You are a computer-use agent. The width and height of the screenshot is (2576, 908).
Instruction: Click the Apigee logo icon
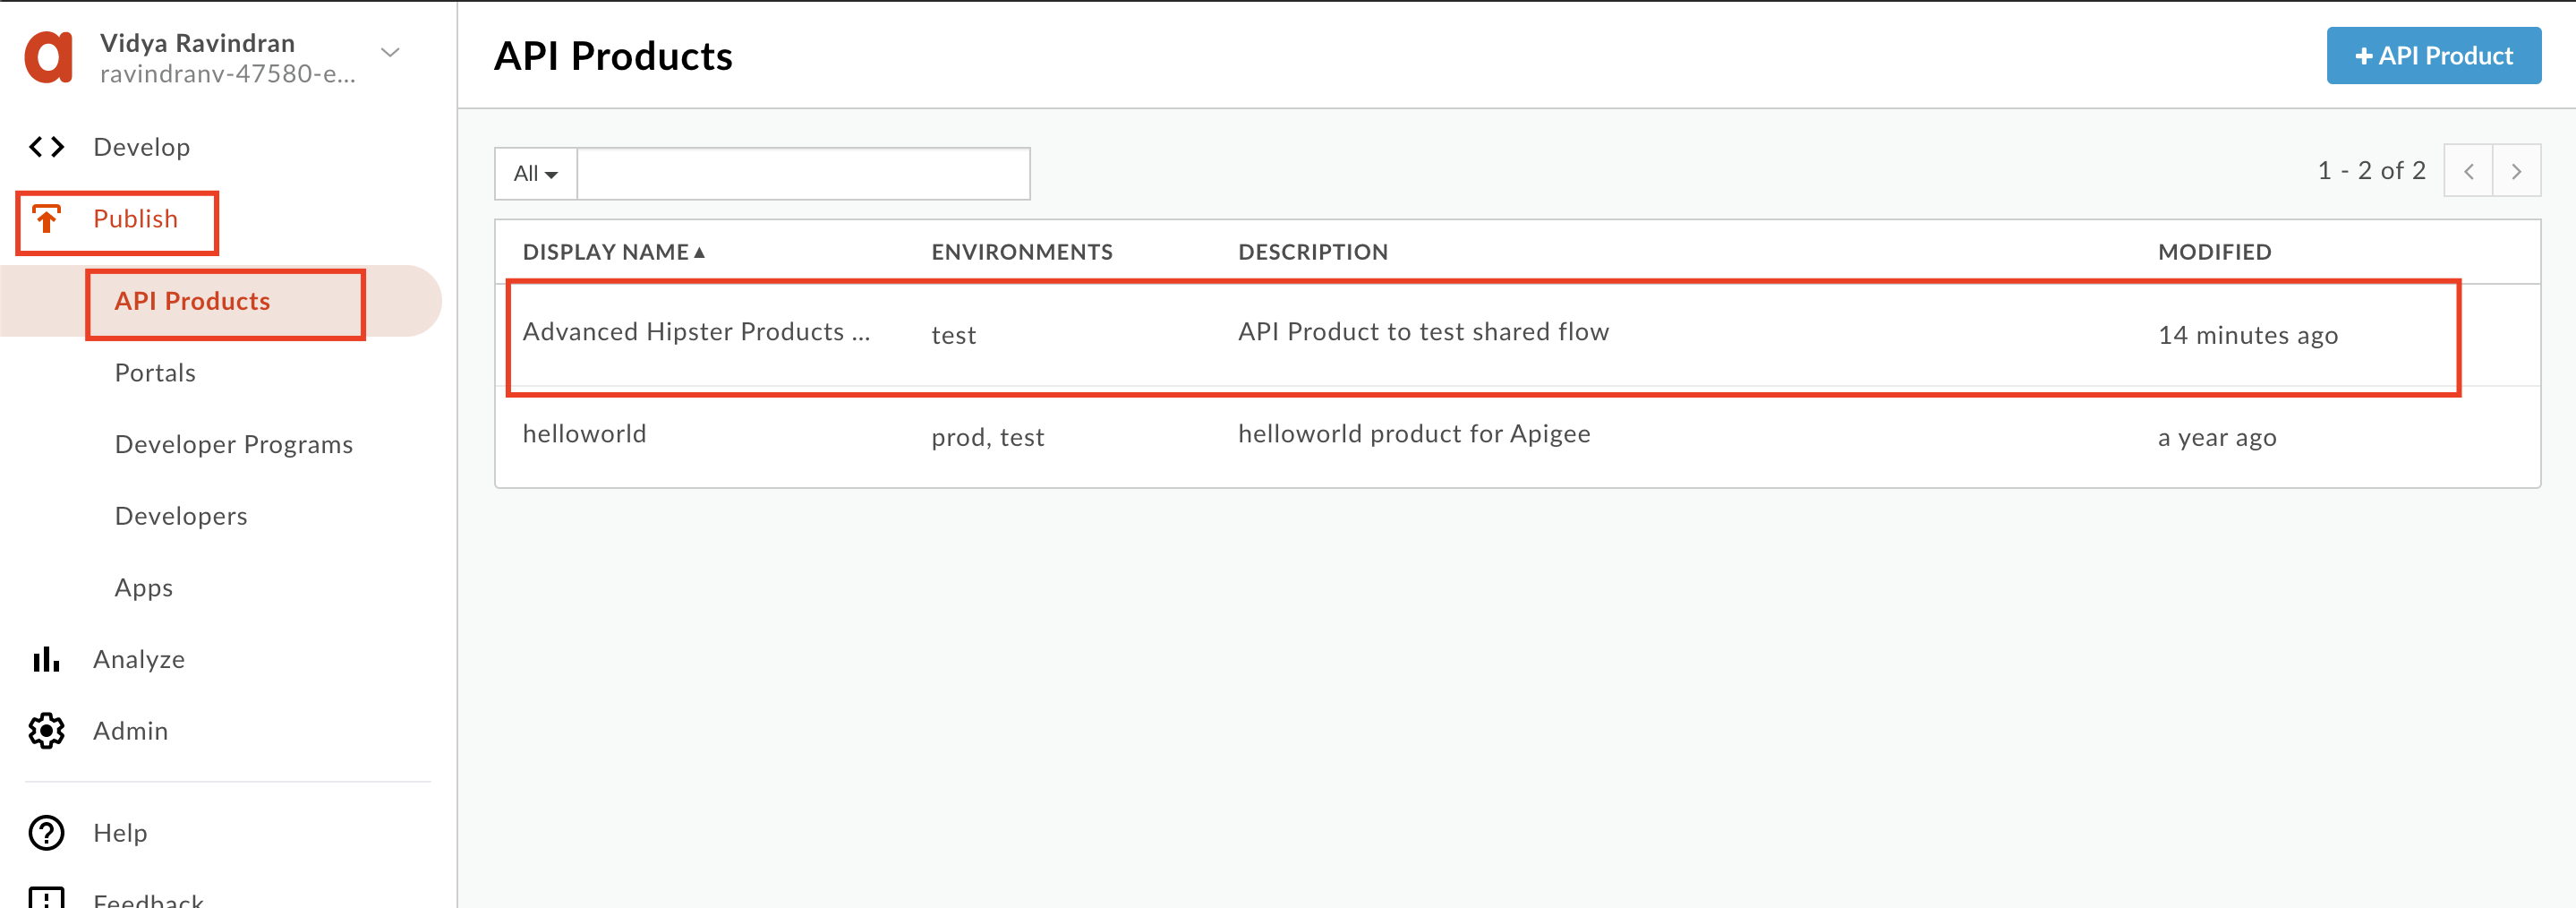pos(48,57)
